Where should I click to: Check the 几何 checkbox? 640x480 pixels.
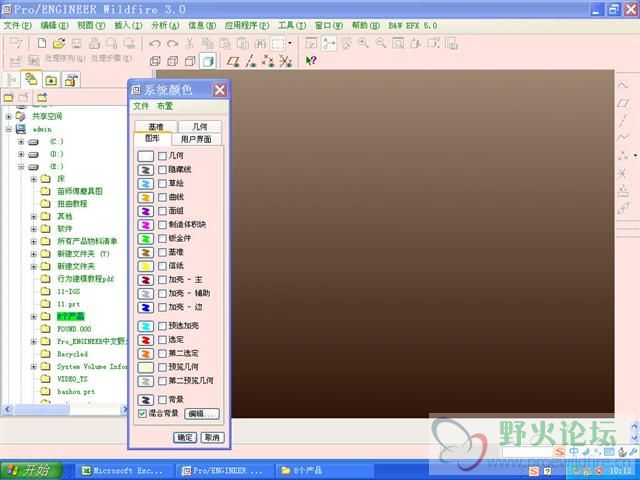point(162,156)
